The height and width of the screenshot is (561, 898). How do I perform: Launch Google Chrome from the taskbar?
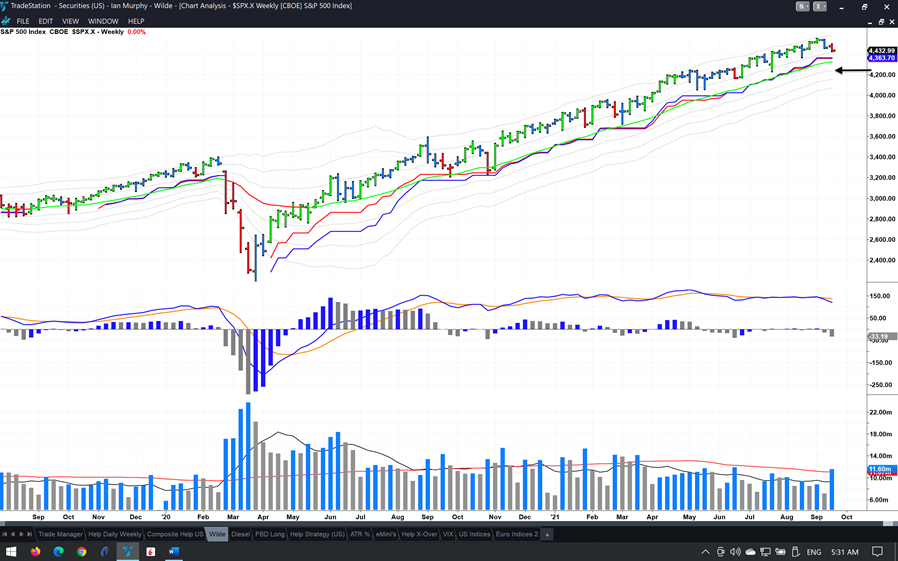point(82,551)
